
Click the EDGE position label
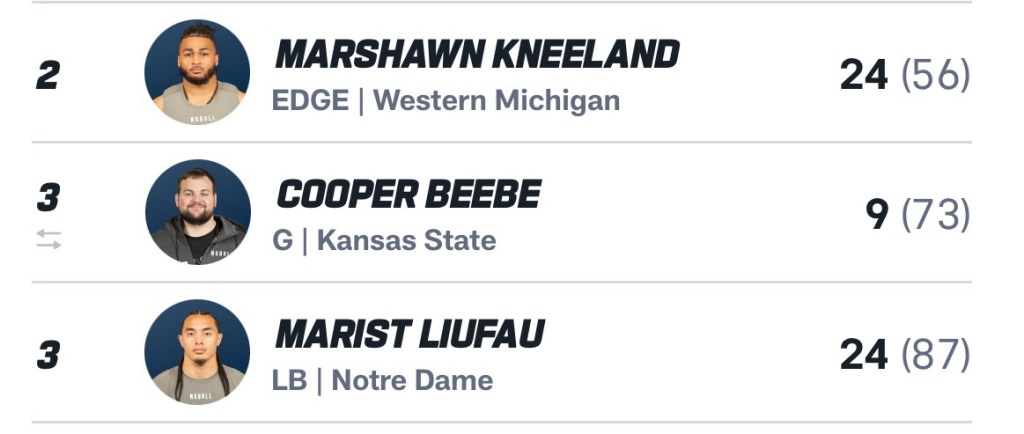[310, 101]
